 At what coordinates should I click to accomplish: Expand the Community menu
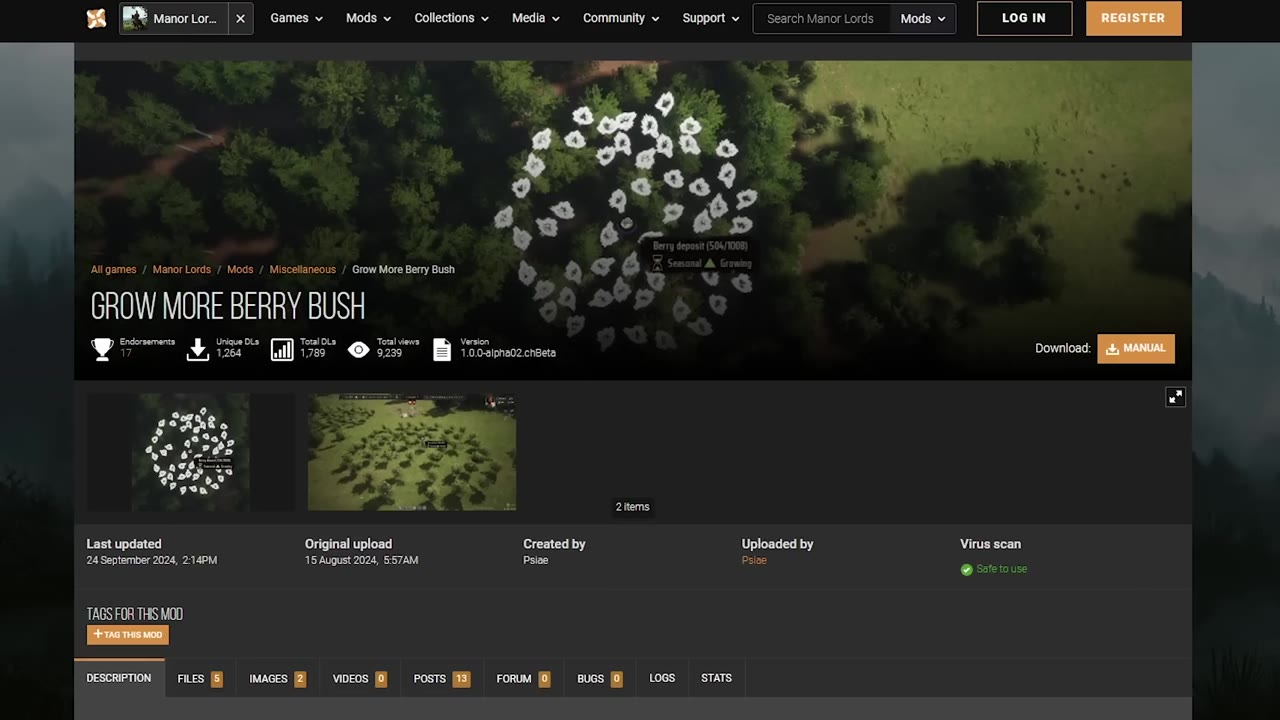[x=621, y=18]
